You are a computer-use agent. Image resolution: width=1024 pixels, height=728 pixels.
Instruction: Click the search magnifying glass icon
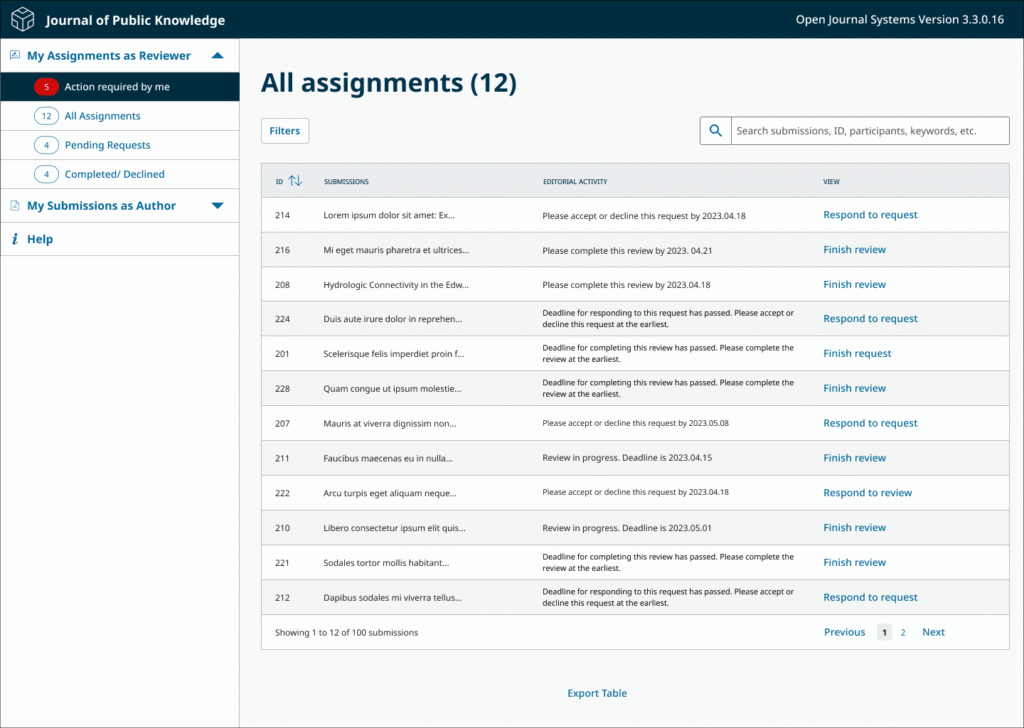tap(715, 130)
